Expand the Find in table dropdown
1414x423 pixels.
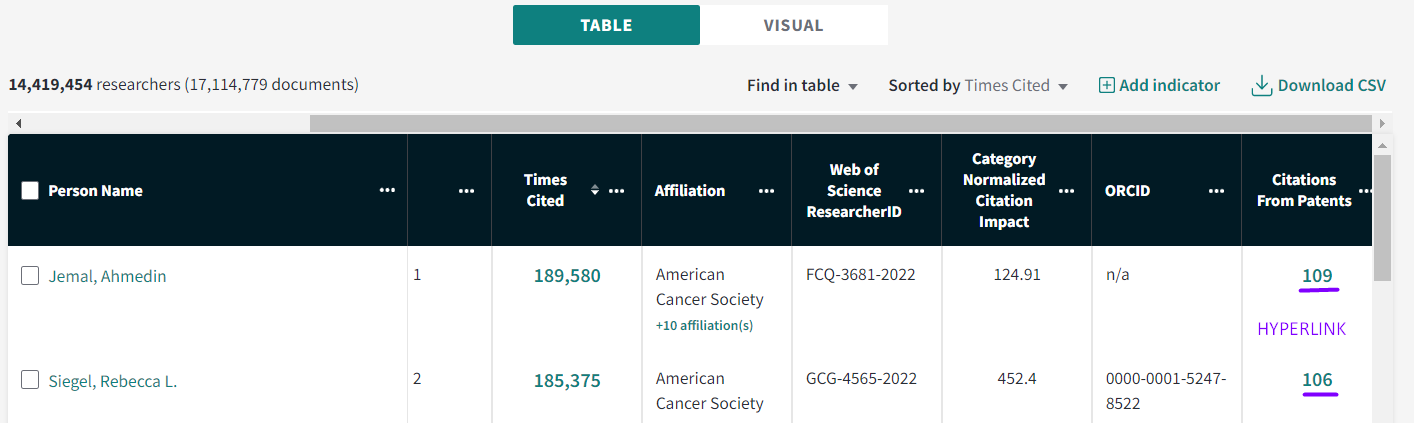tap(803, 86)
